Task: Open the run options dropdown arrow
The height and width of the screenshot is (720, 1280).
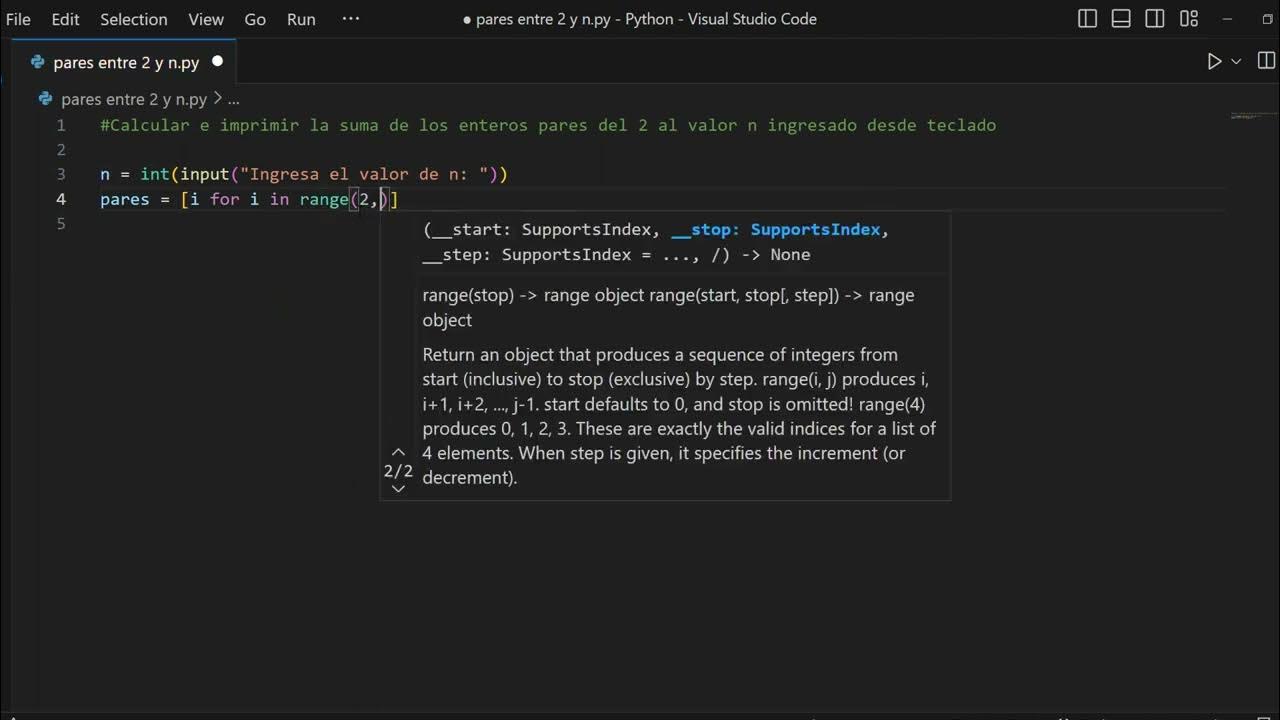Action: click(1236, 62)
